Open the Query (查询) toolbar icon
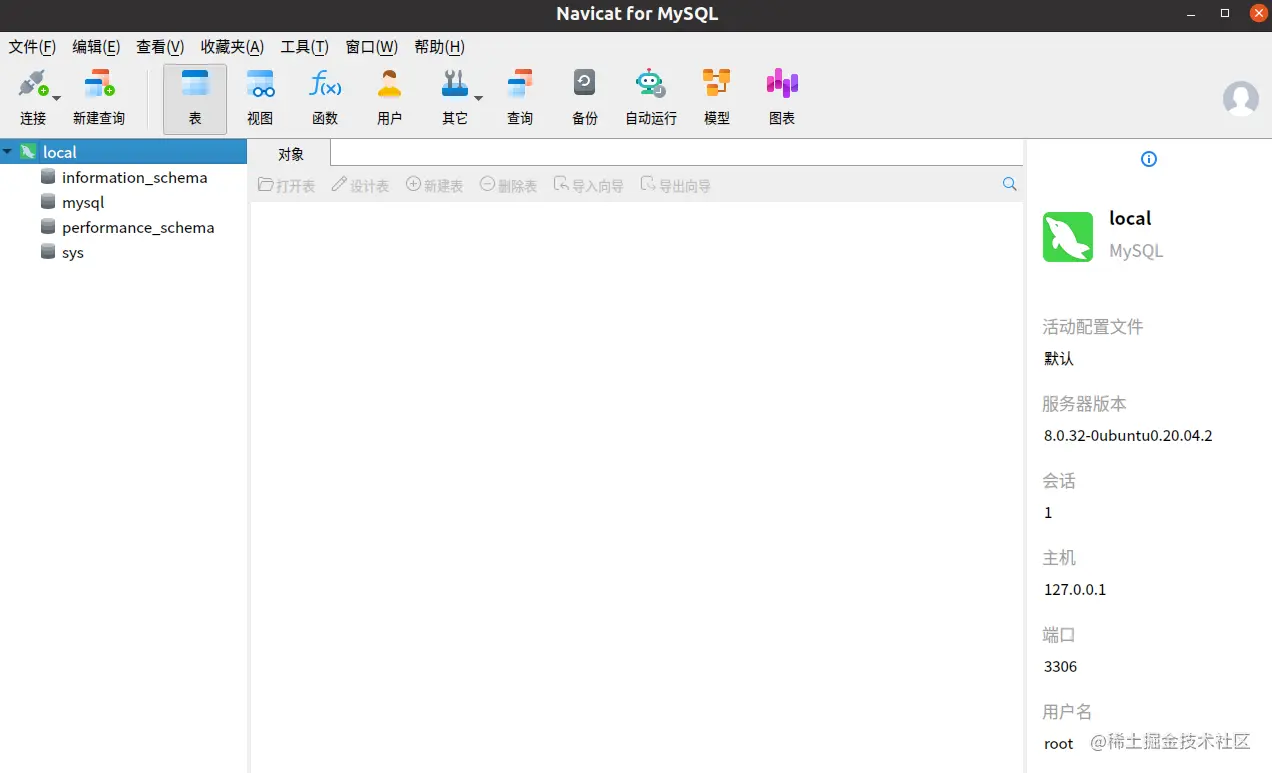Screen dimensions: 1272x773 click(520, 97)
